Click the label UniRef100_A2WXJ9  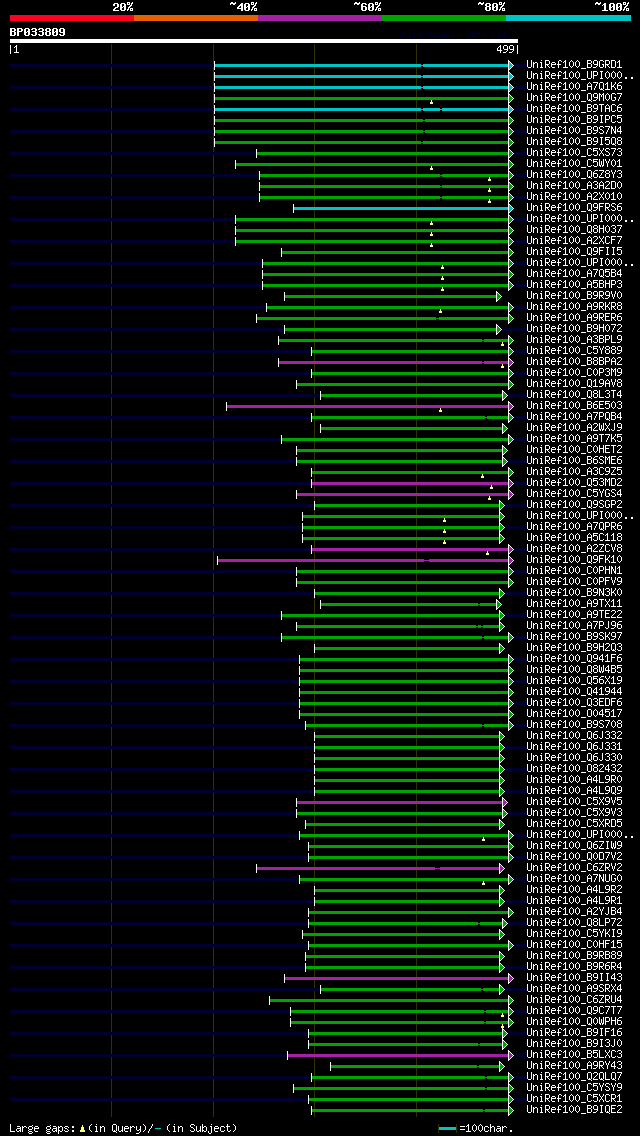click(x=574, y=427)
